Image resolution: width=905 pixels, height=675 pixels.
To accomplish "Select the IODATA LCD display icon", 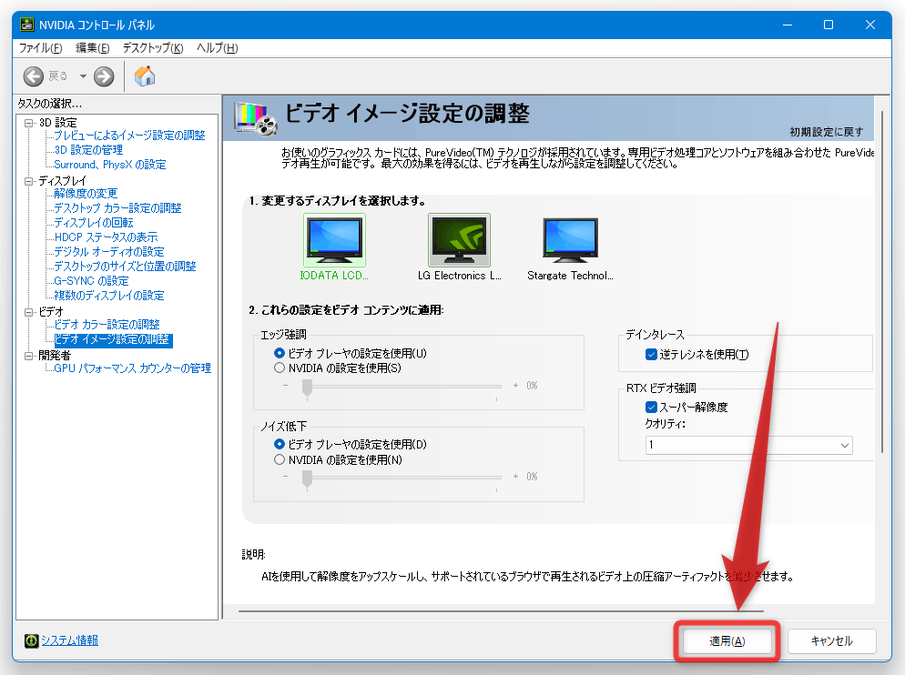I will click(334, 239).
